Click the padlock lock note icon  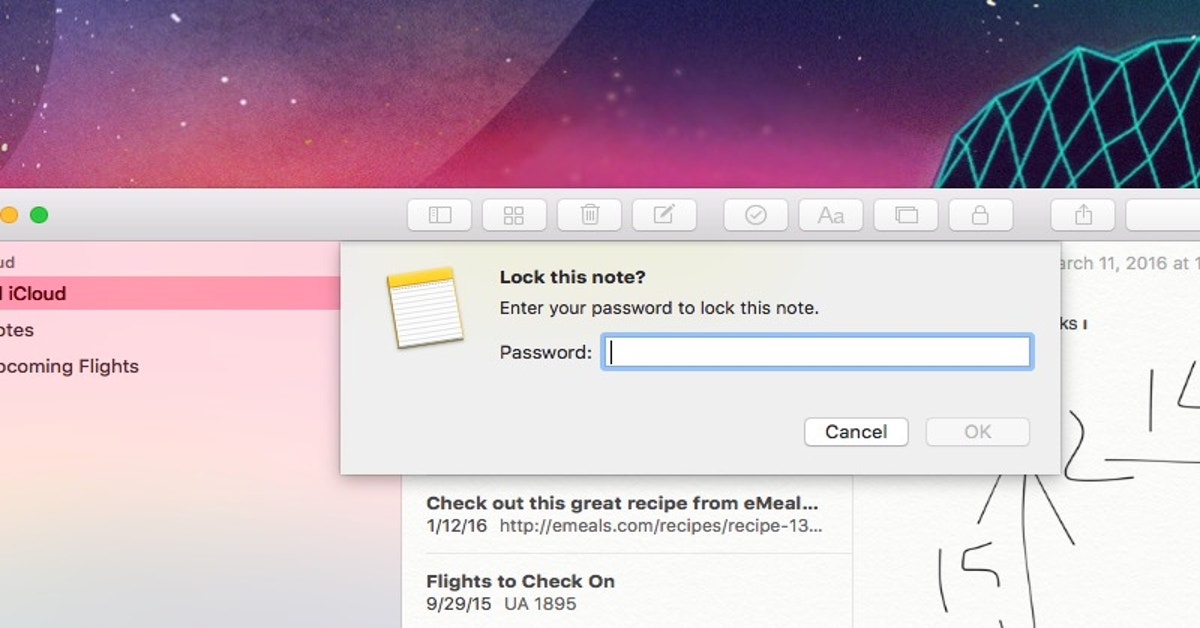click(x=981, y=215)
